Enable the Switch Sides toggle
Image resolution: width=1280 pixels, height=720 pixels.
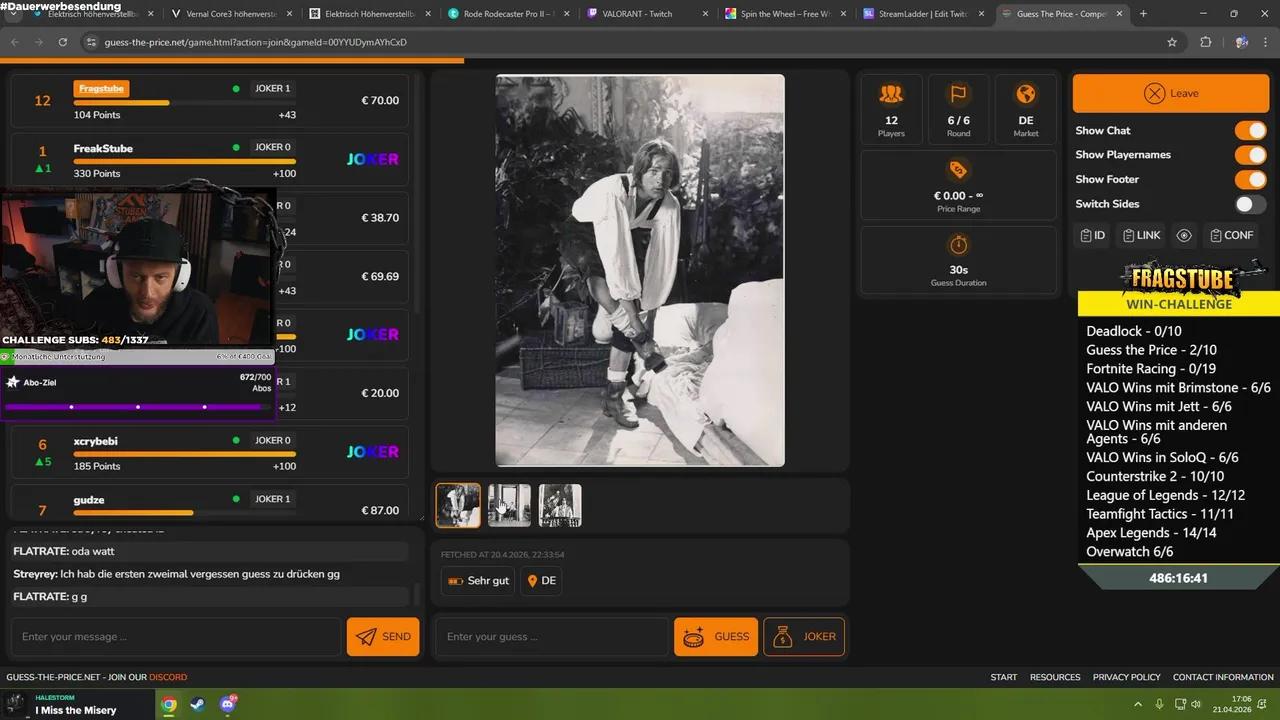1247,203
